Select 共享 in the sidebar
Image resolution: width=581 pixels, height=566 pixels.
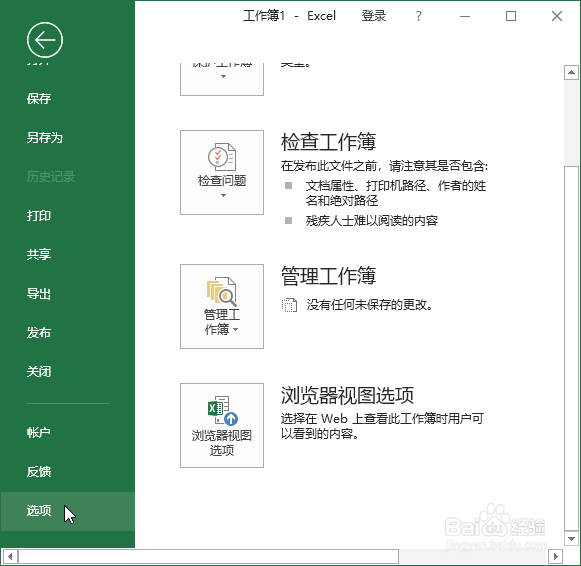(39, 254)
